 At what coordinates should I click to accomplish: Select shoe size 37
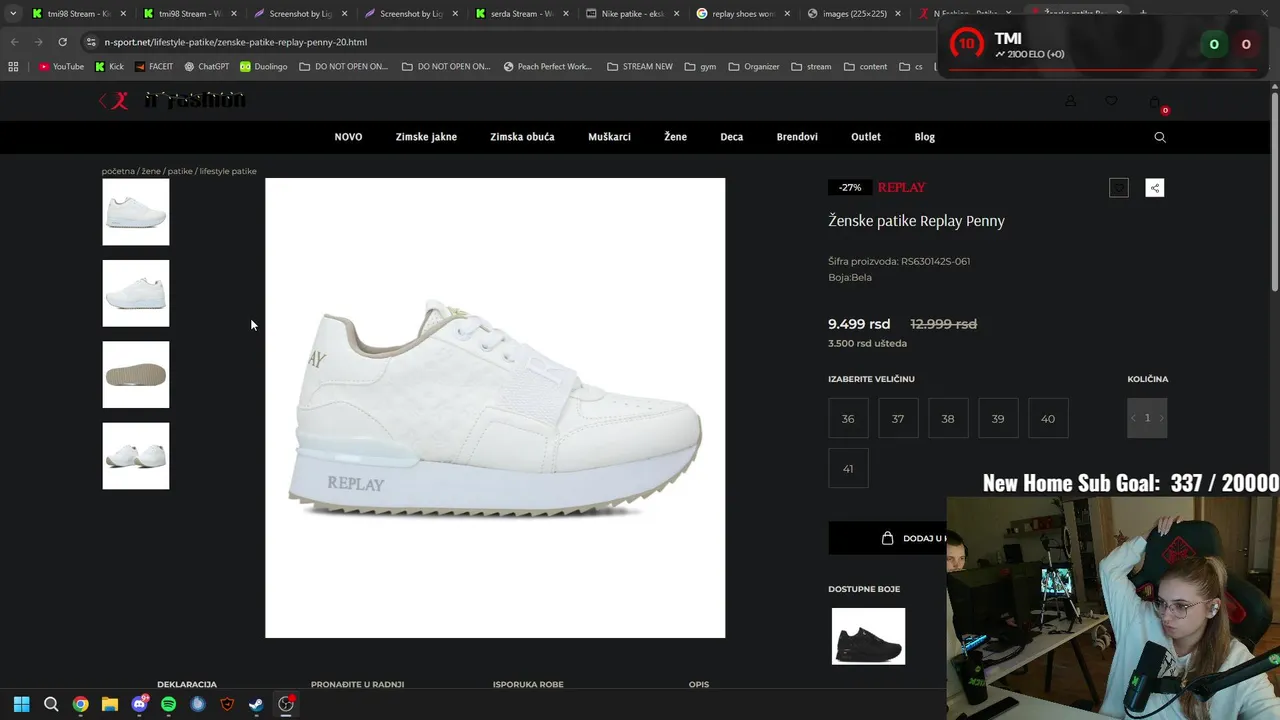click(x=898, y=418)
